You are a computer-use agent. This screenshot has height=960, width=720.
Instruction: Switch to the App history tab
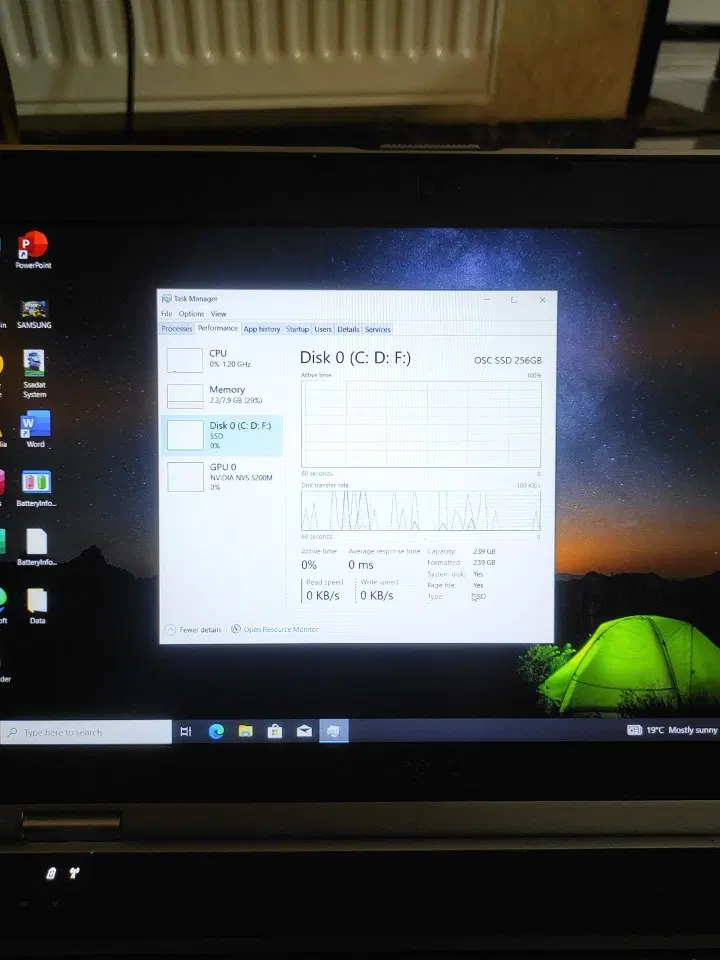pyautogui.click(x=261, y=329)
